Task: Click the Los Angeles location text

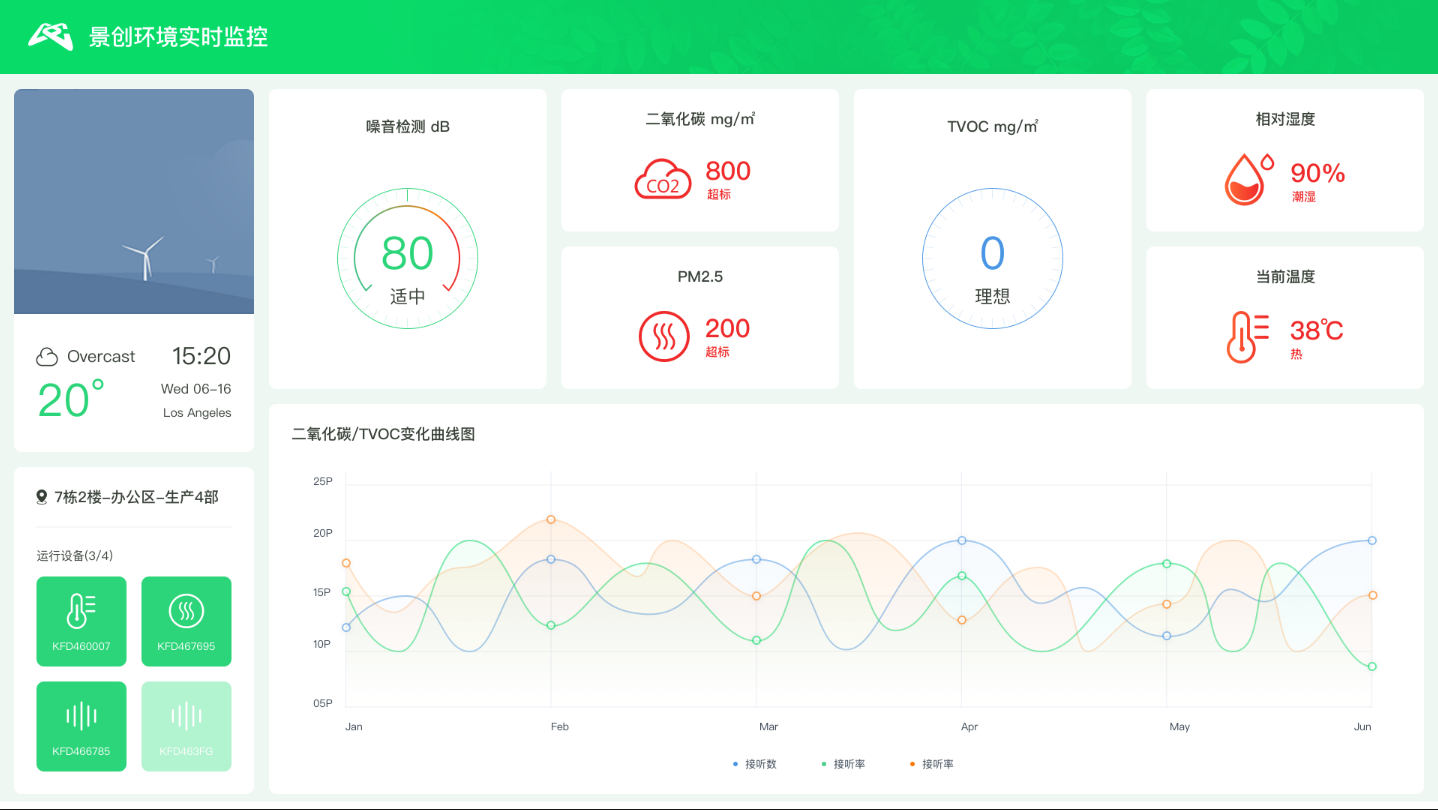Action: (197, 413)
